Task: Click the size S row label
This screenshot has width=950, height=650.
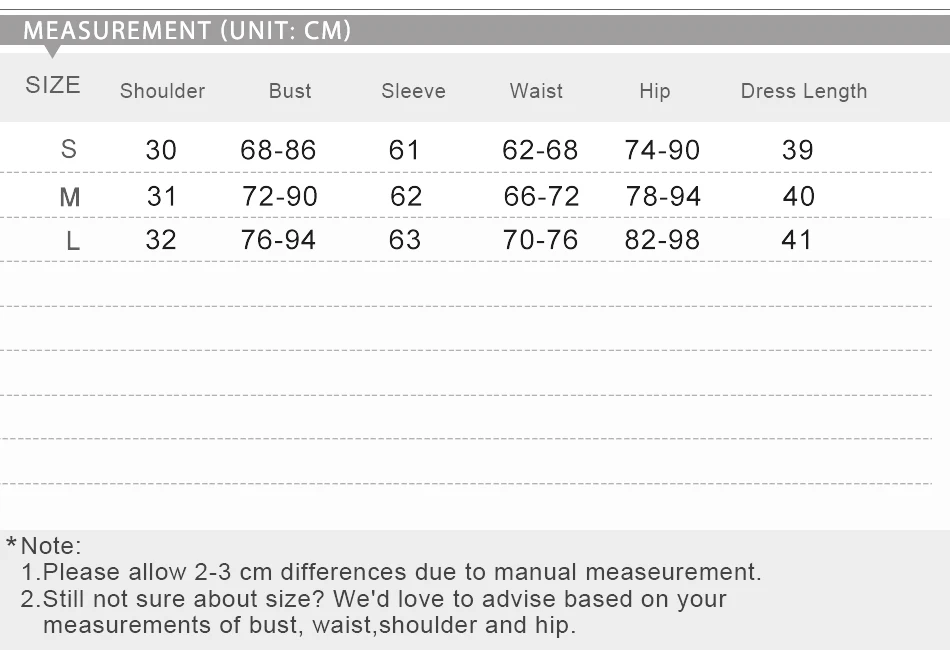Action: tap(68, 150)
